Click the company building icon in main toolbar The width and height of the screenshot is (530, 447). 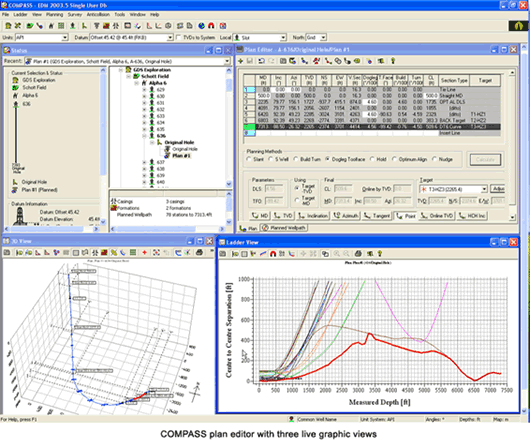[x=8, y=26]
